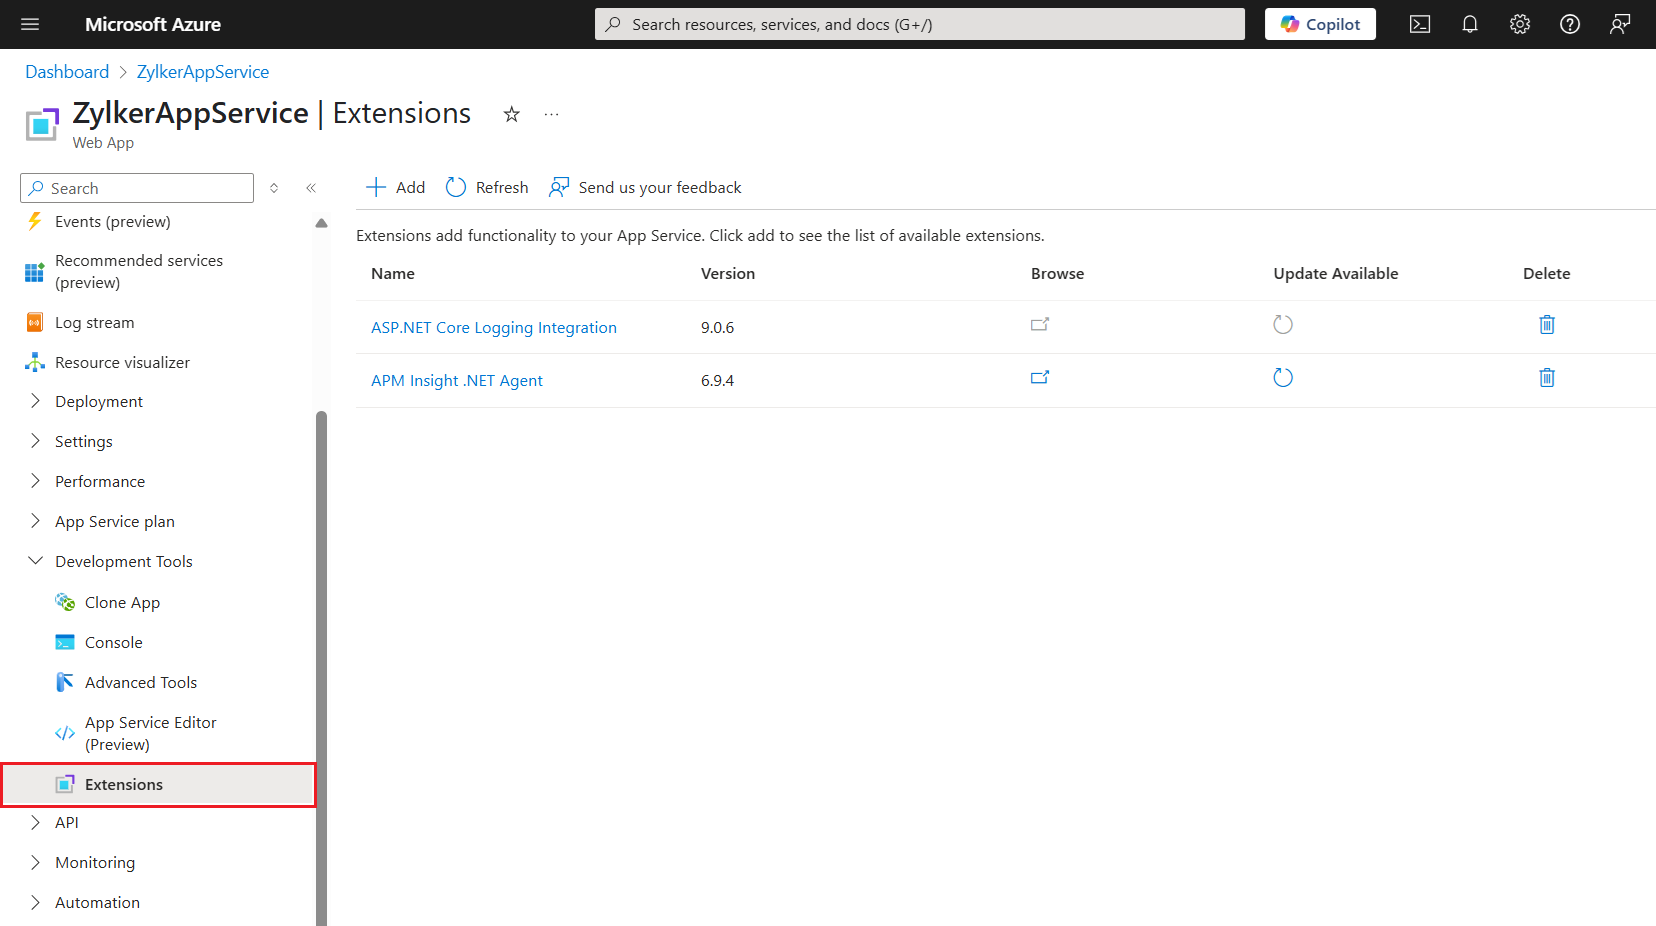Open Console under Development Tools
The width and height of the screenshot is (1656, 926).
(x=113, y=642)
